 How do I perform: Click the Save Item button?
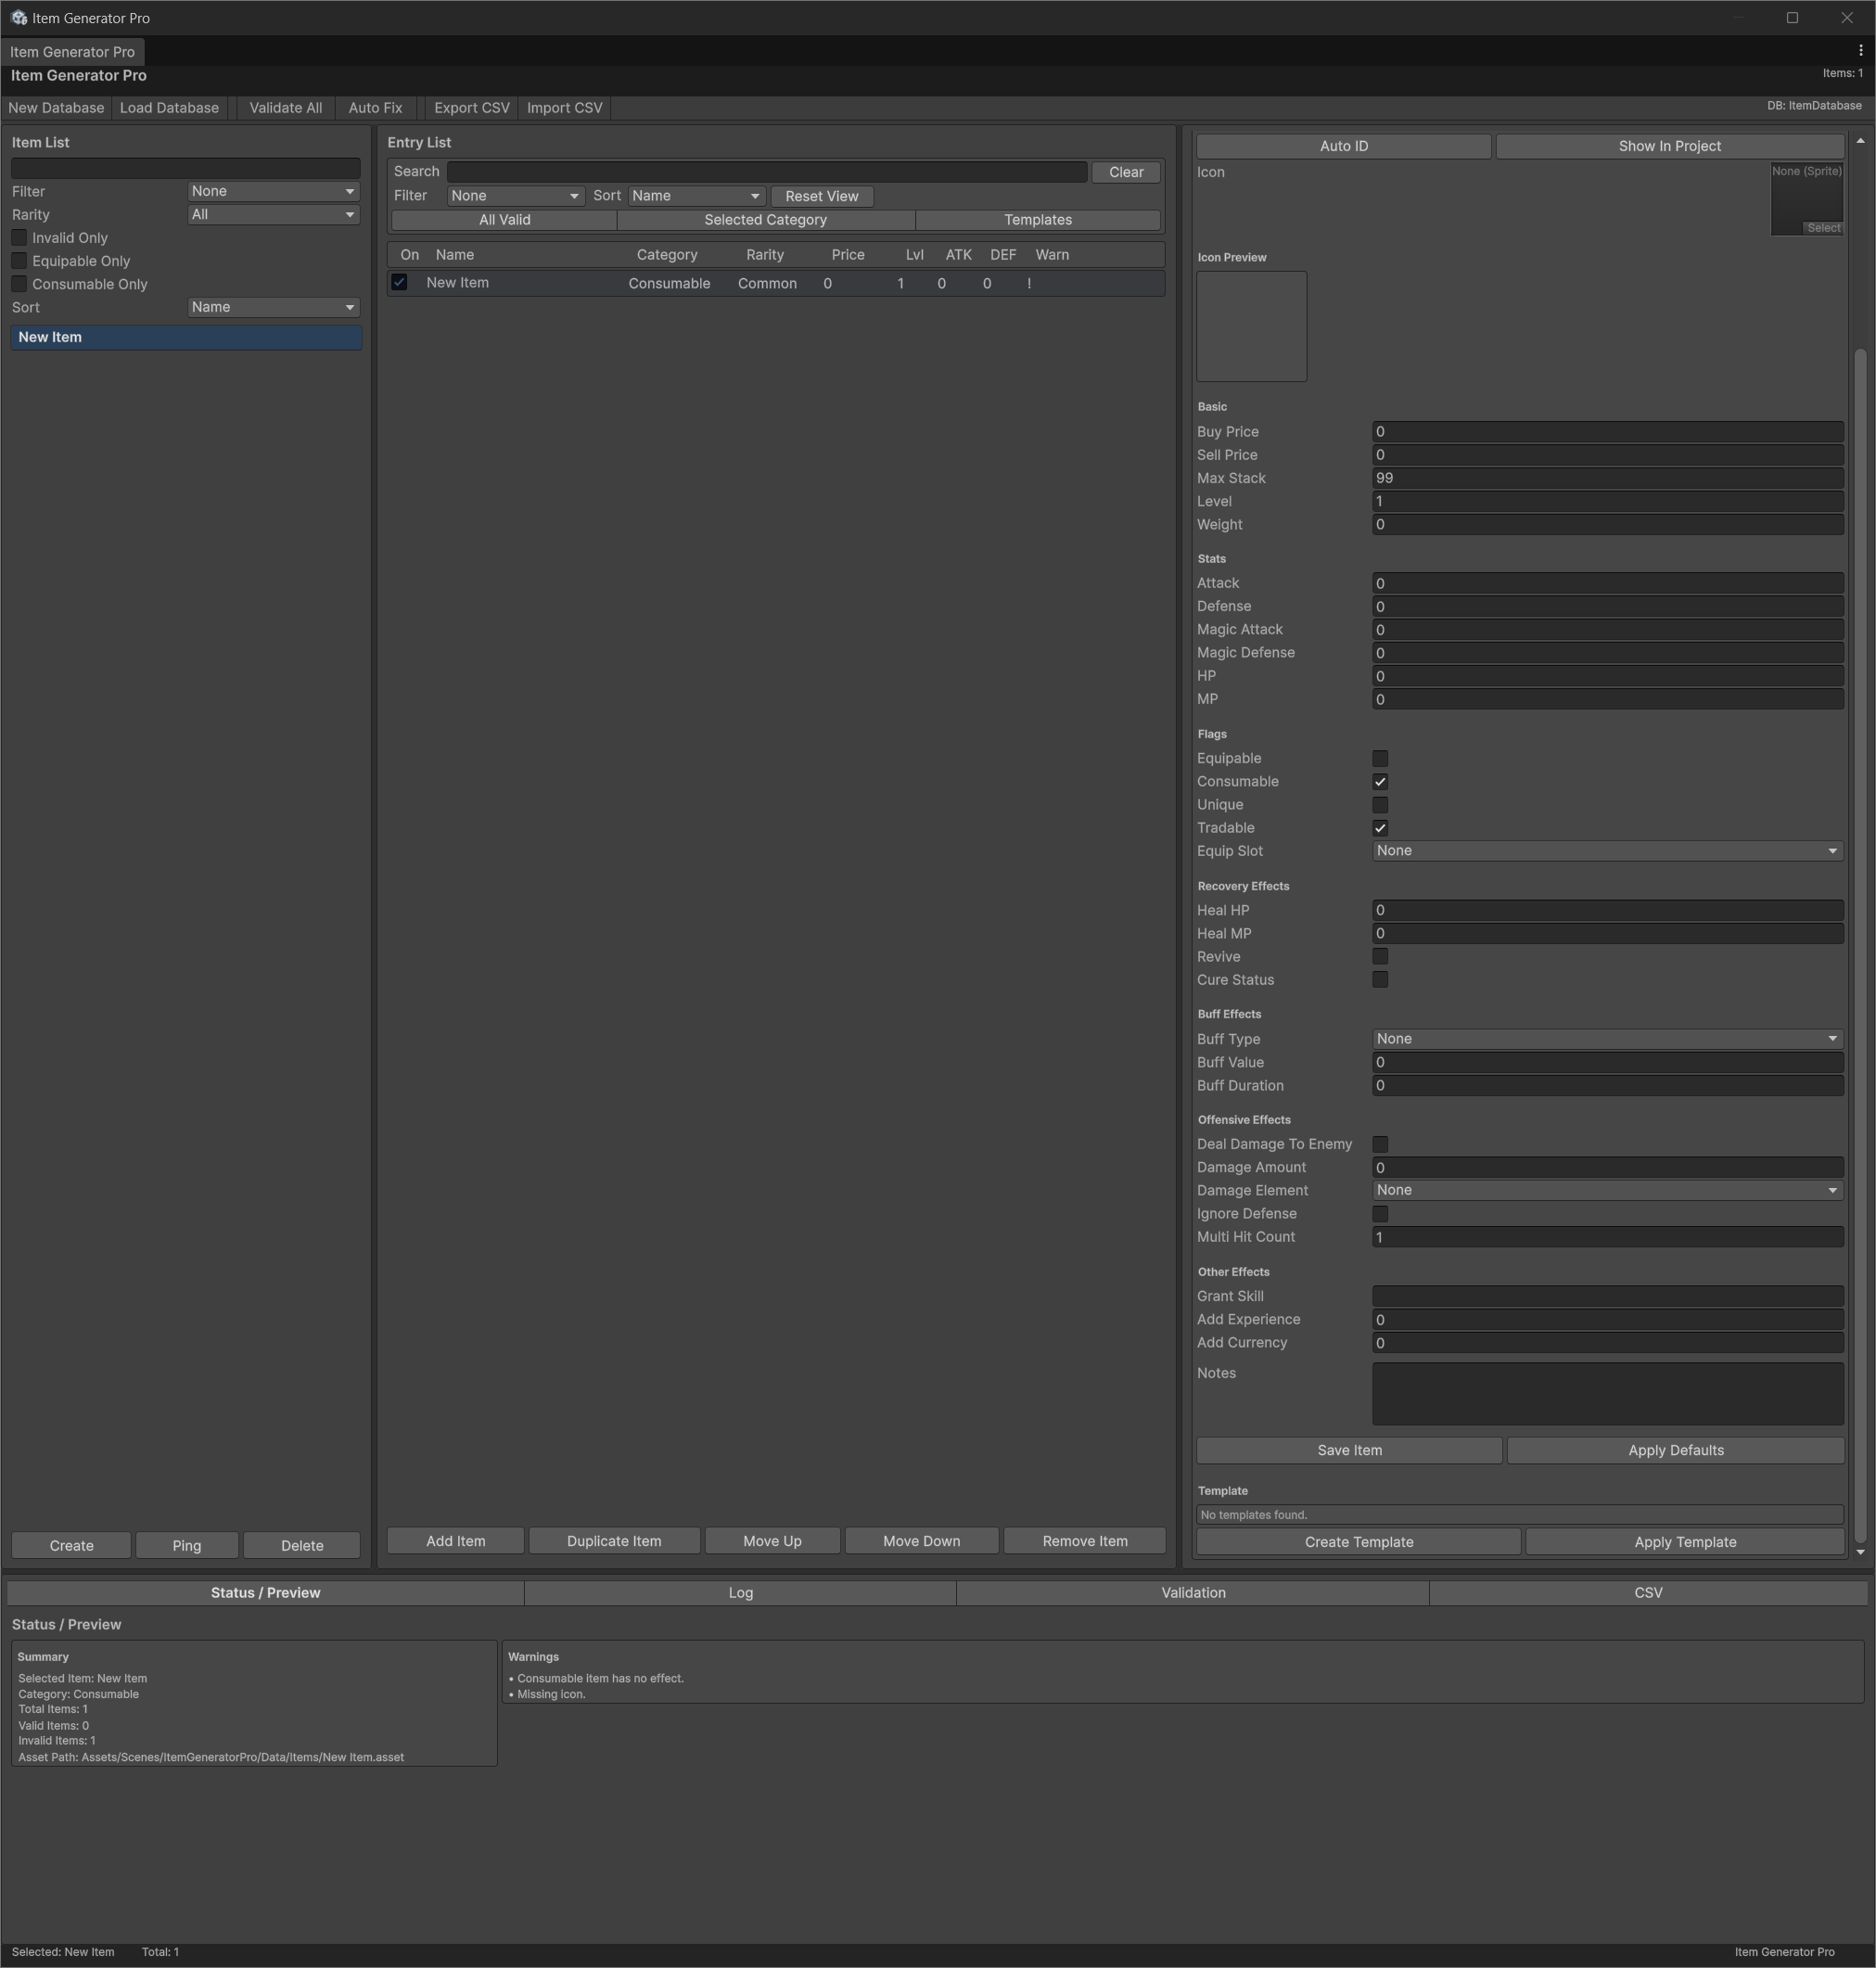(1349, 1451)
